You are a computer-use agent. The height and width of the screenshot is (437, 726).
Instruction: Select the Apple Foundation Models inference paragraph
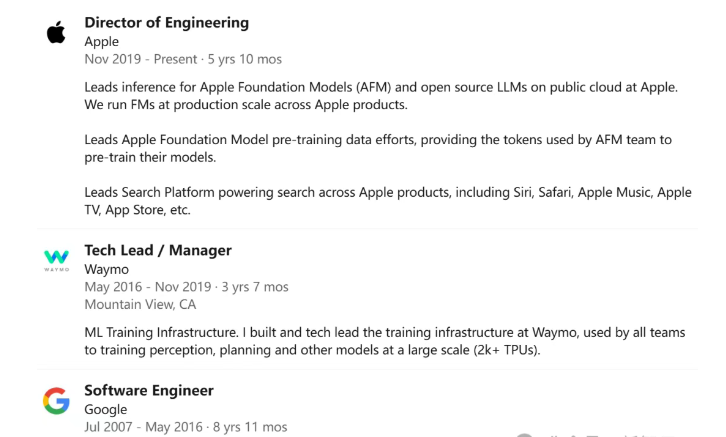[381, 96]
